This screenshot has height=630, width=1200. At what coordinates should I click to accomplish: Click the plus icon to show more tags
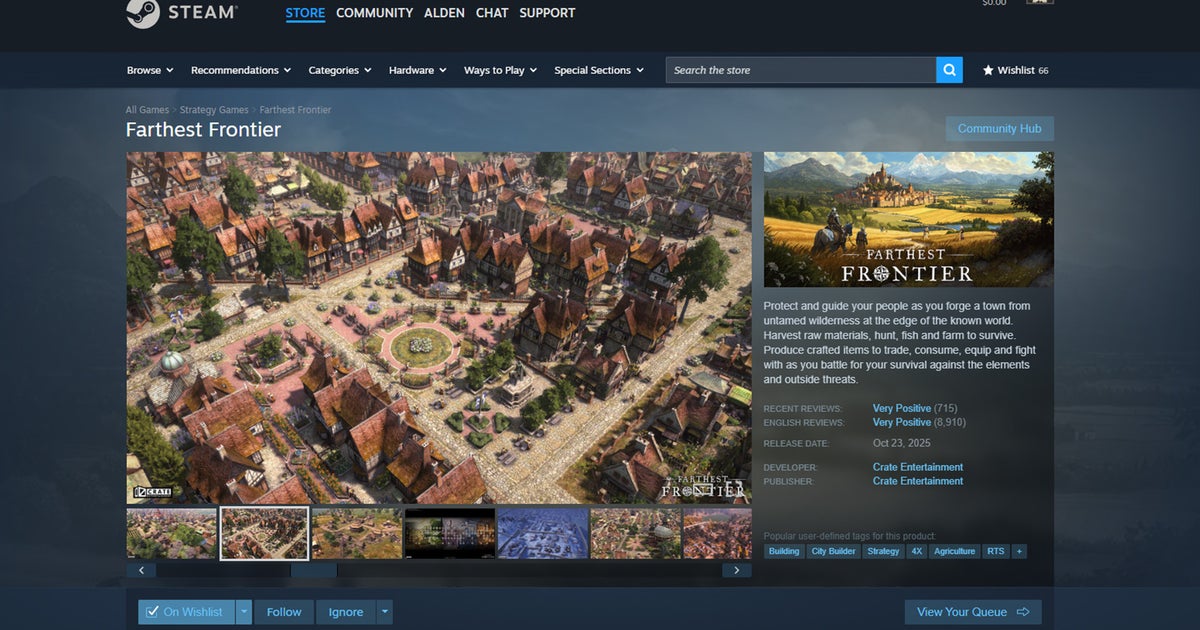click(x=1019, y=551)
